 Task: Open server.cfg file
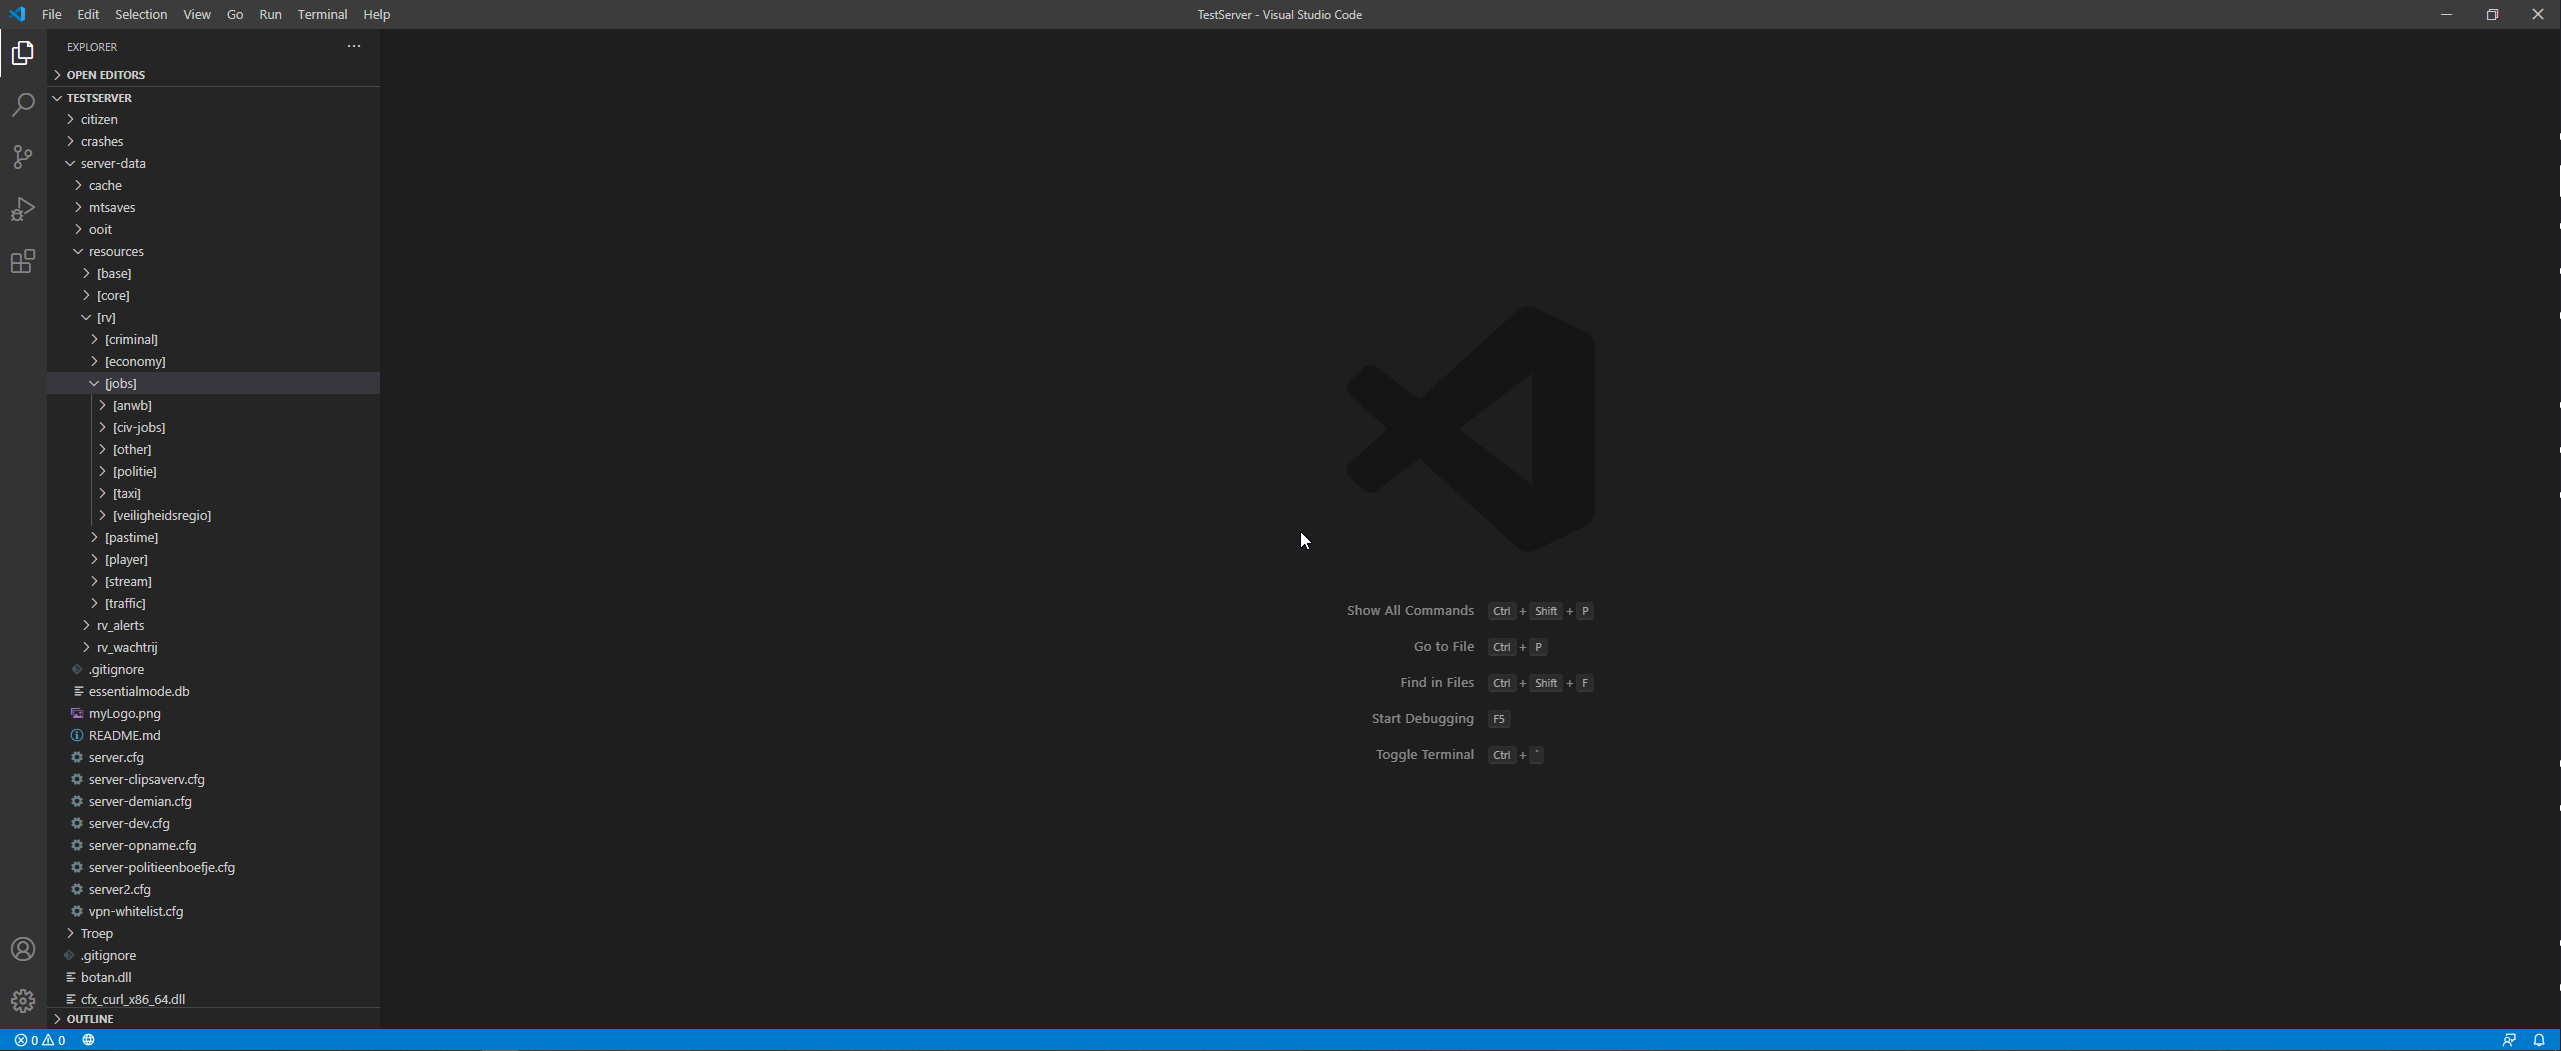click(116, 757)
